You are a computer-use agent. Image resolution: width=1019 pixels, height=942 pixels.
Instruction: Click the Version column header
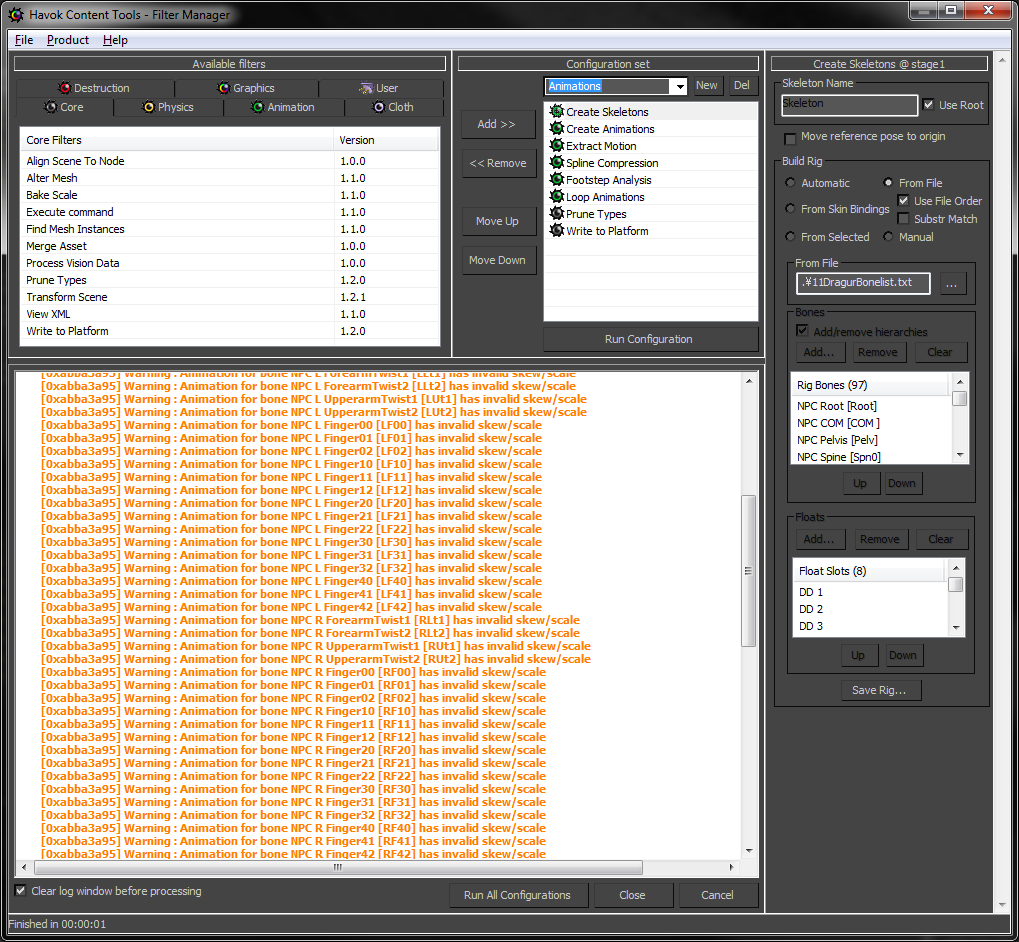click(x=386, y=140)
